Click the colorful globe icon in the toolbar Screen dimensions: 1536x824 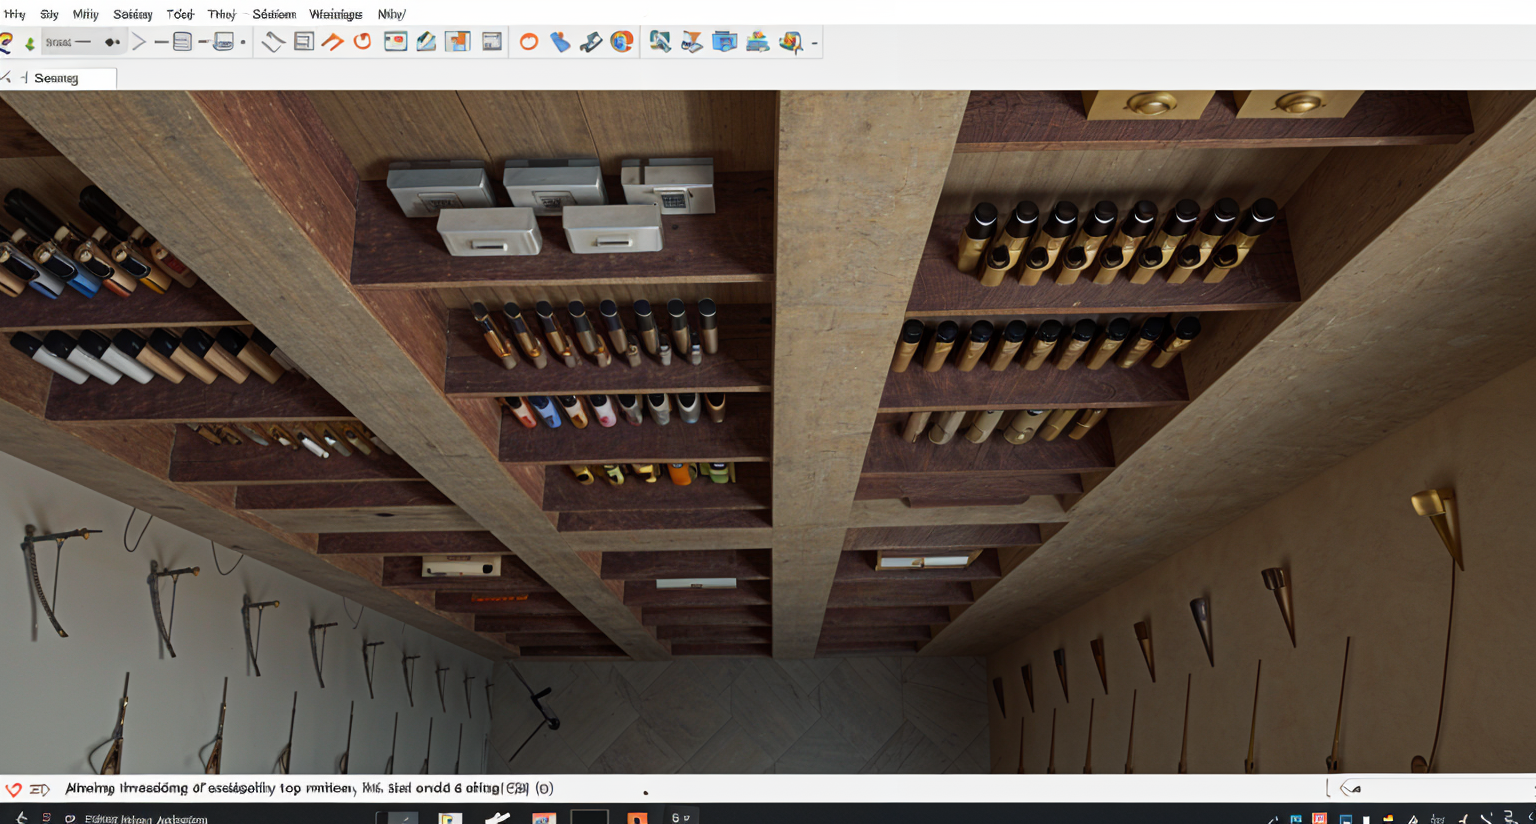click(x=622, y=42)
